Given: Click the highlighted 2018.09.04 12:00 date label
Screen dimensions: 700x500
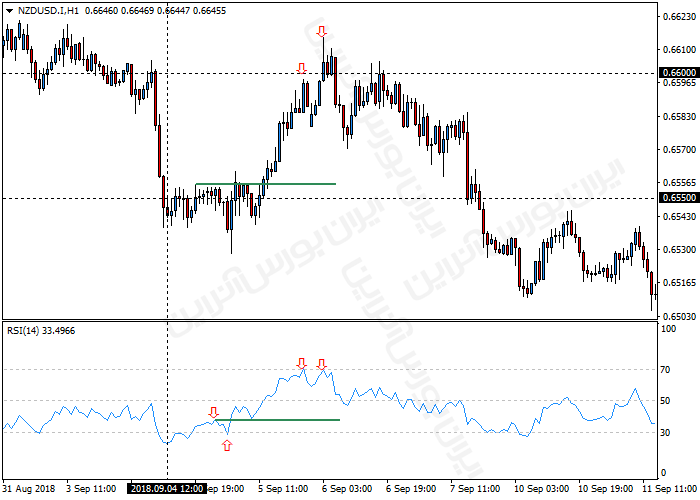Looking at the screenshot, I should [166, 489].
